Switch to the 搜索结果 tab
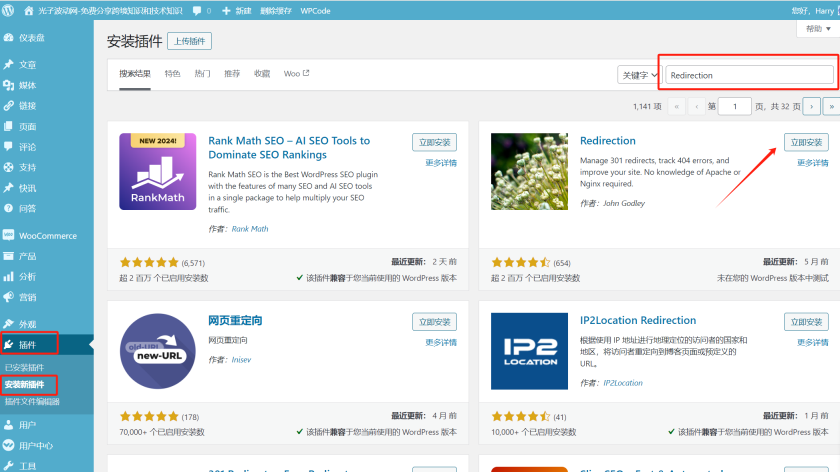840x472 pixels. click(135, 74)
